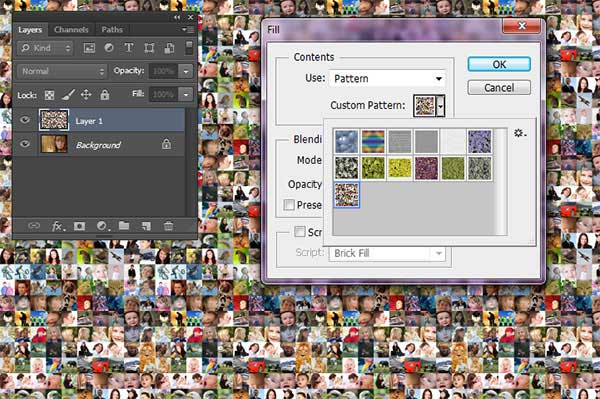Select the purple-blue flowers pattern swatch
Viewport: 600px width, 399px height.
point(479,142)
